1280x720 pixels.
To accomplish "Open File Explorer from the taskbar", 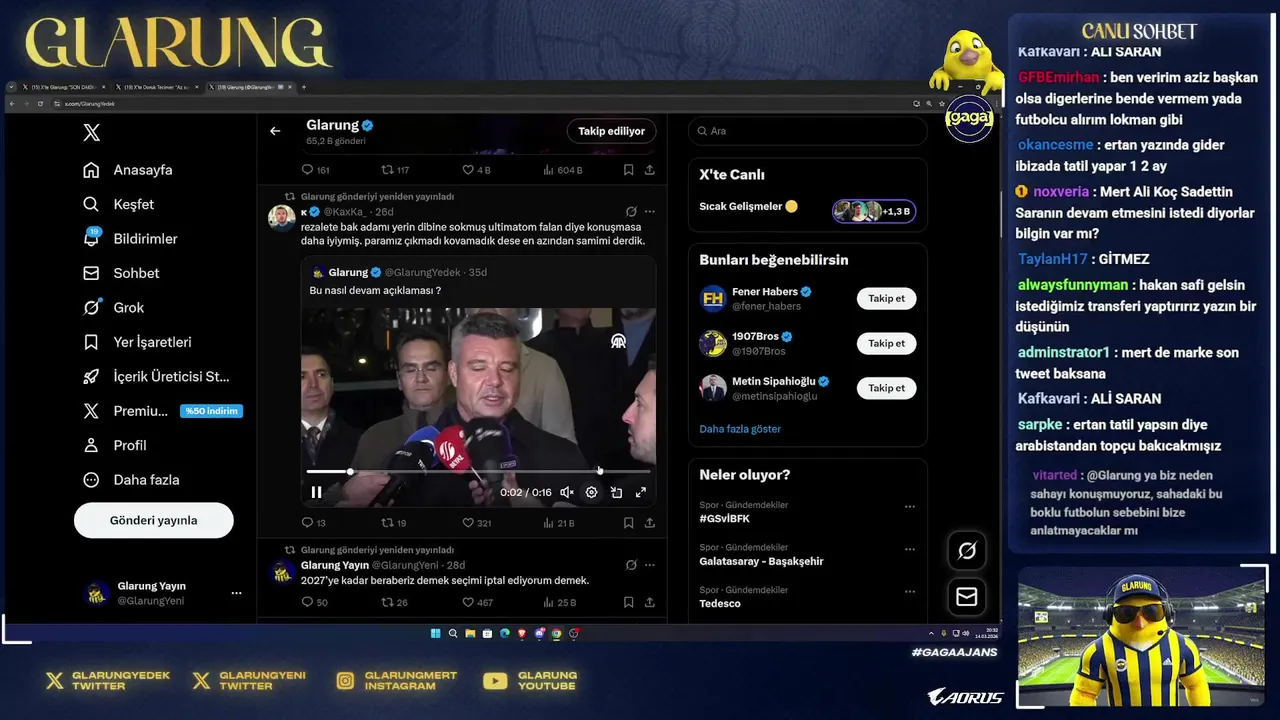I will tap(470, 633).
